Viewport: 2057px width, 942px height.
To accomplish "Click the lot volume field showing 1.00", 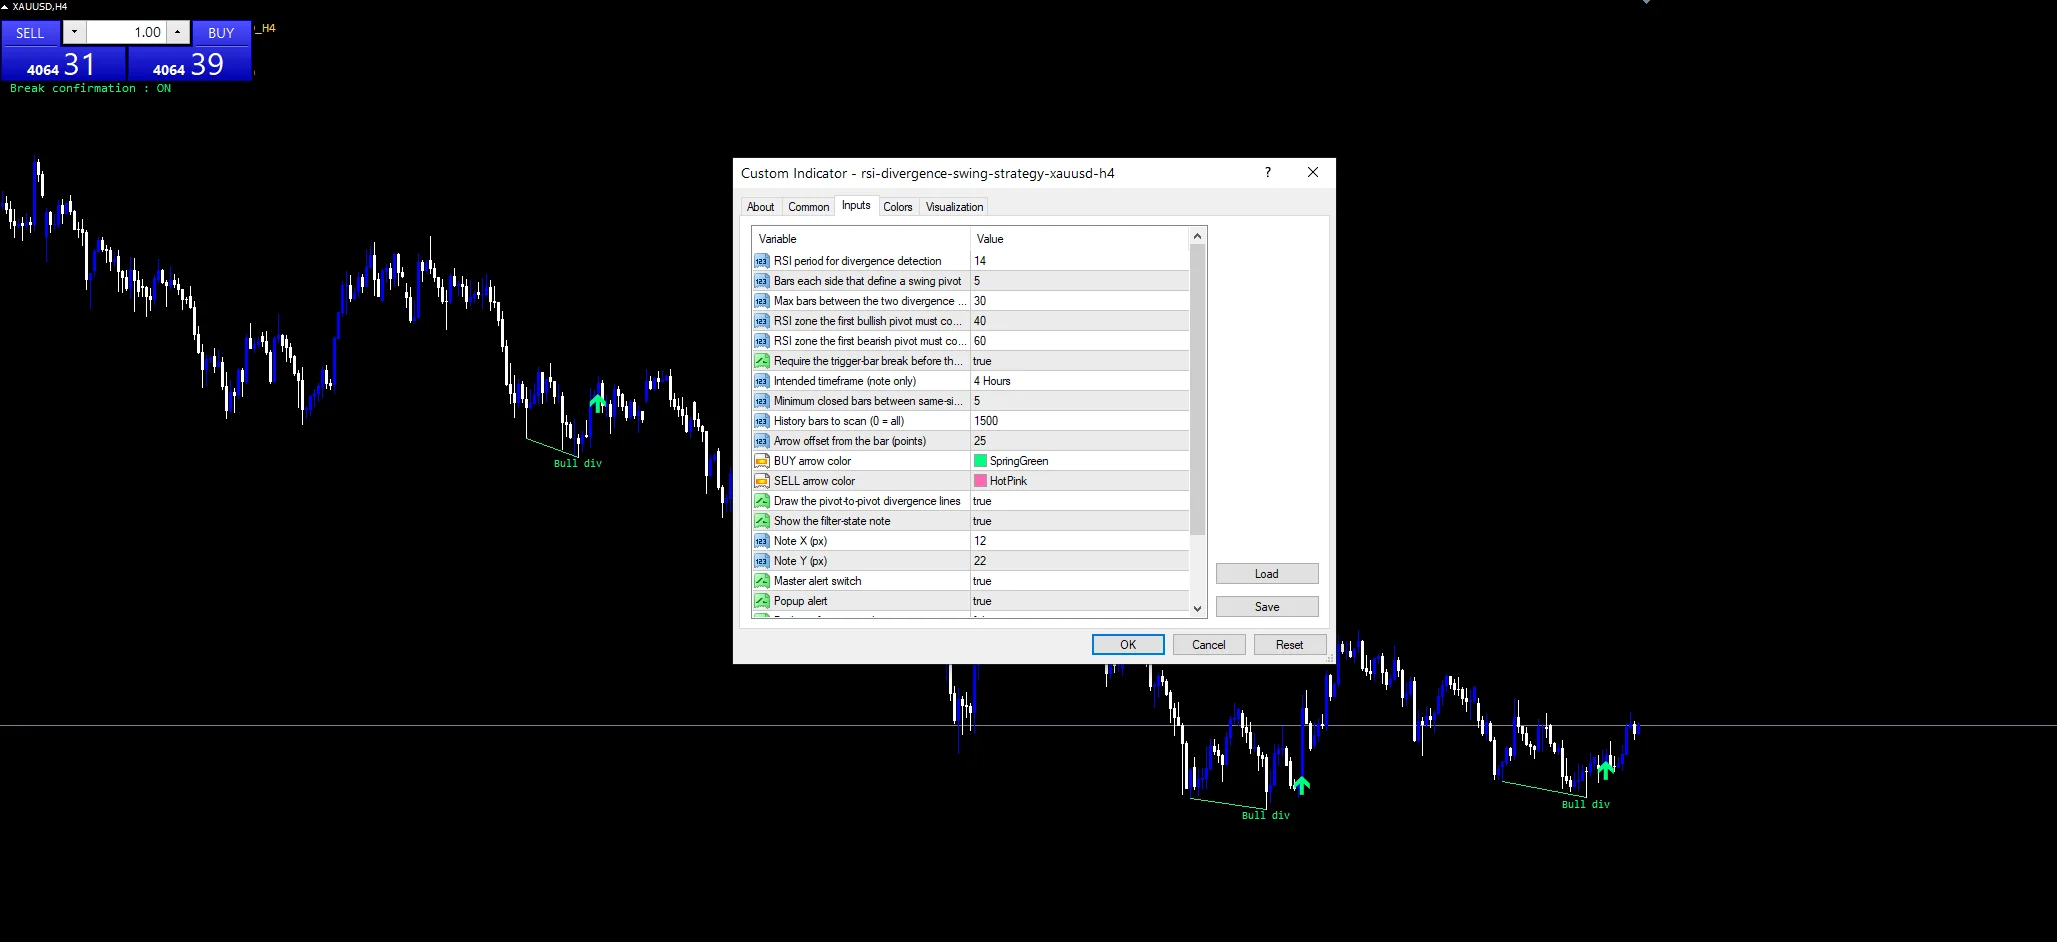I will click(126, 32).
